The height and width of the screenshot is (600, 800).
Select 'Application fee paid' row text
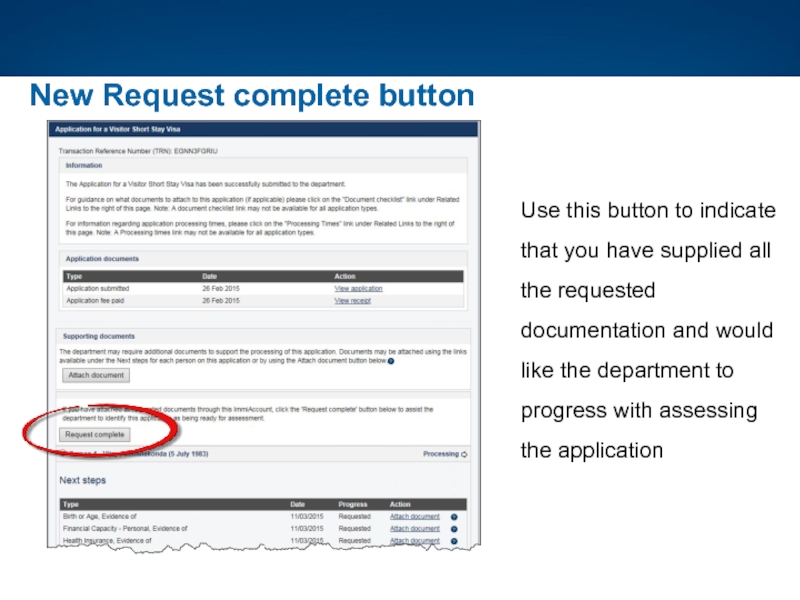tap(95, 301)
